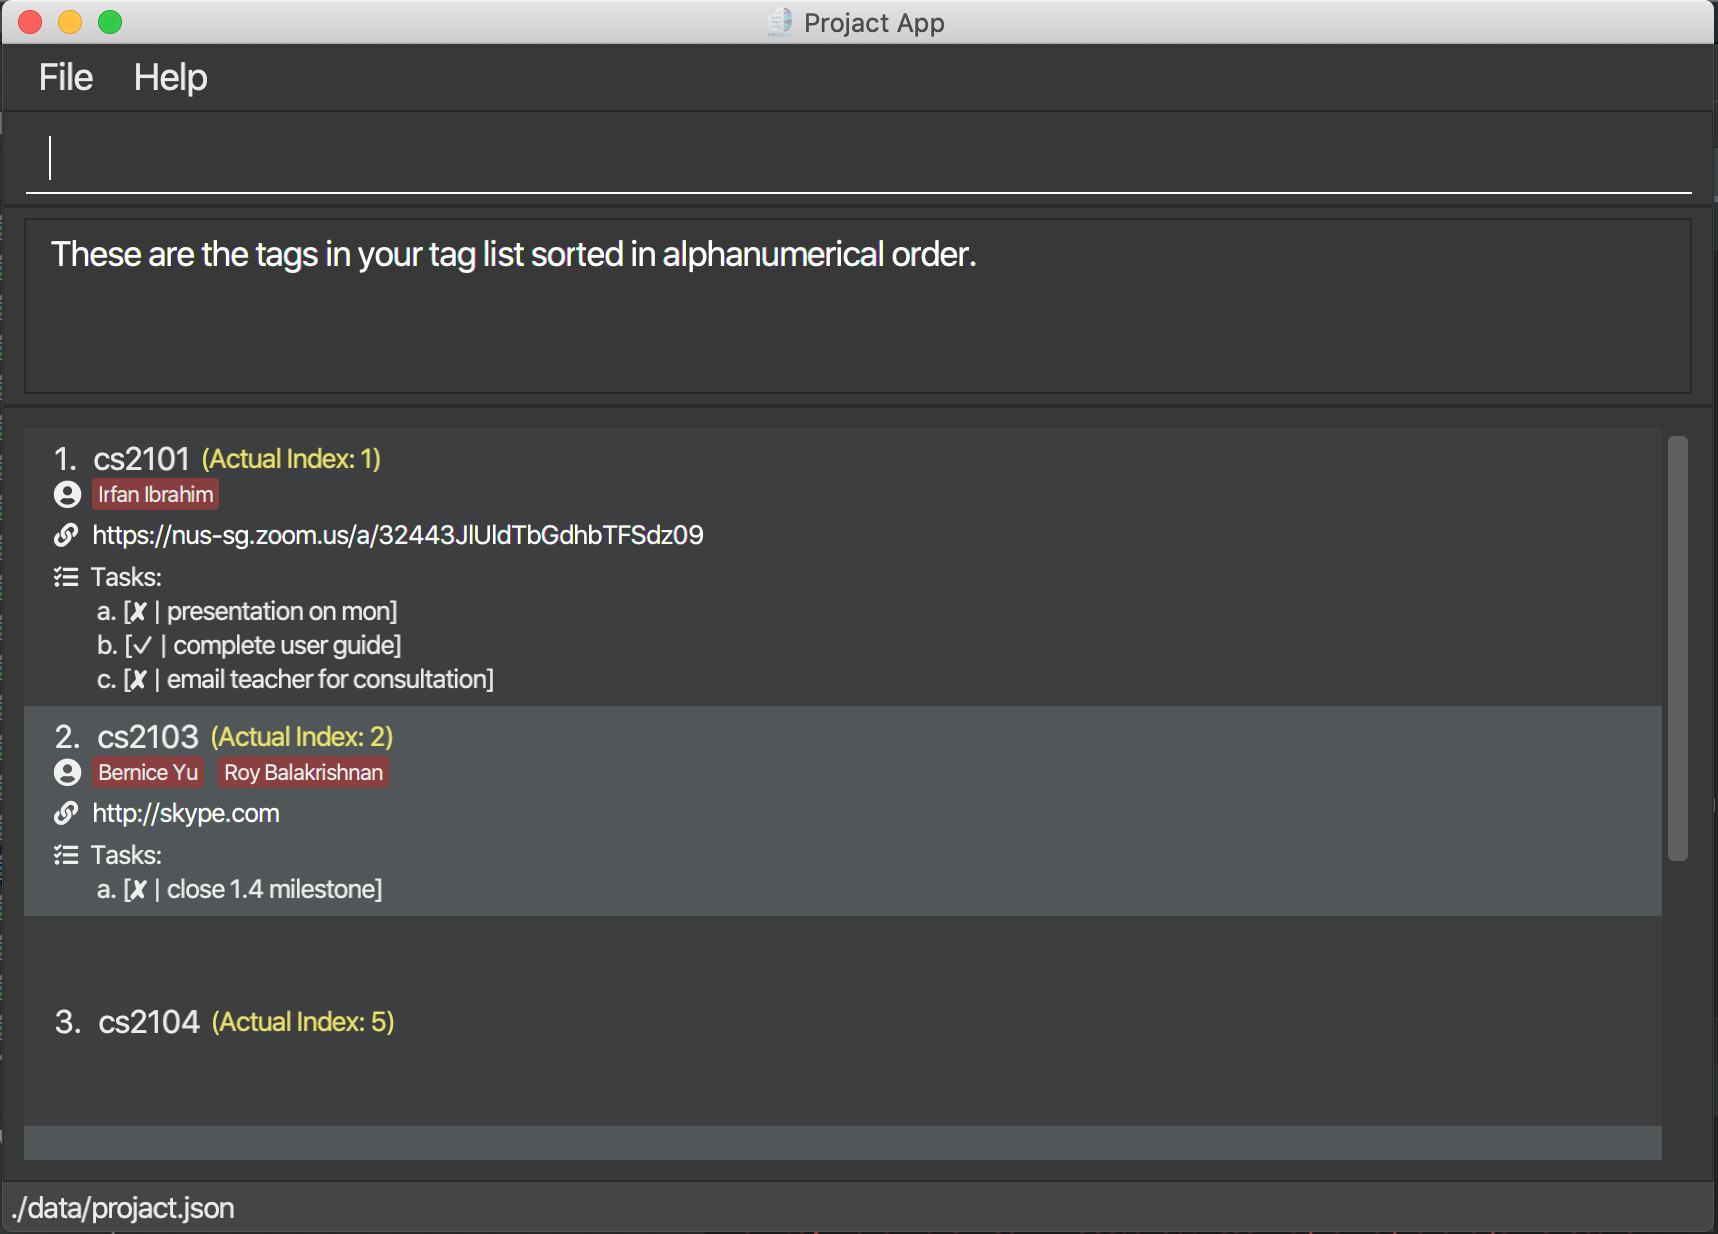Click the 'Tasks:' label under cs2101
1718x1234 pixels.
[x=126, y=577]
